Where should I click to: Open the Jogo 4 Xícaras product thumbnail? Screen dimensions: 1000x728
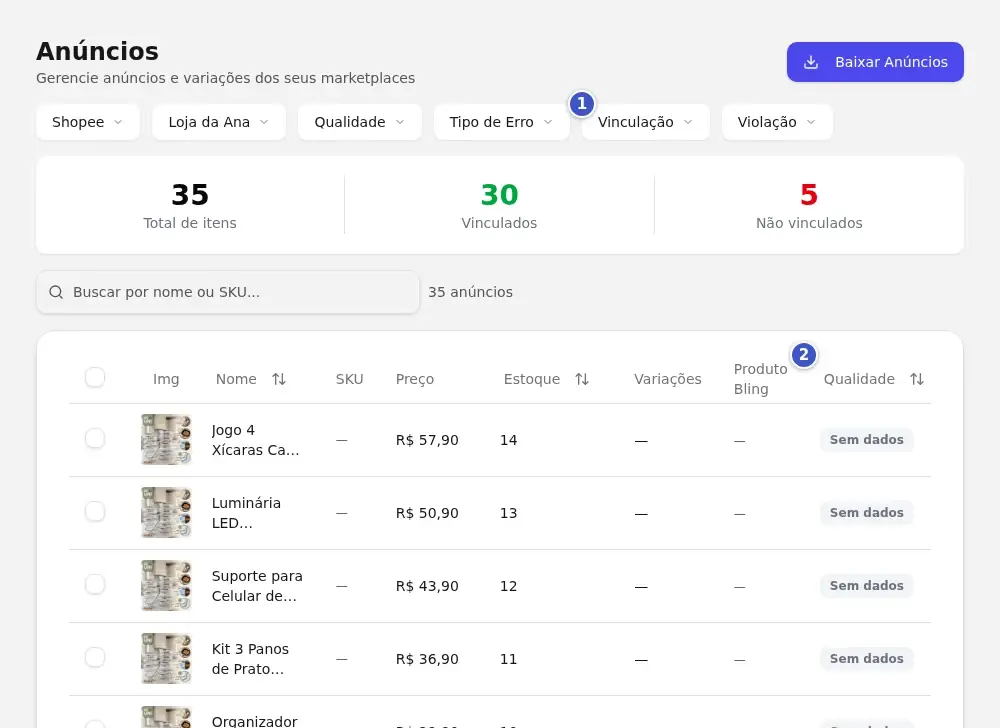coord(166,439)
